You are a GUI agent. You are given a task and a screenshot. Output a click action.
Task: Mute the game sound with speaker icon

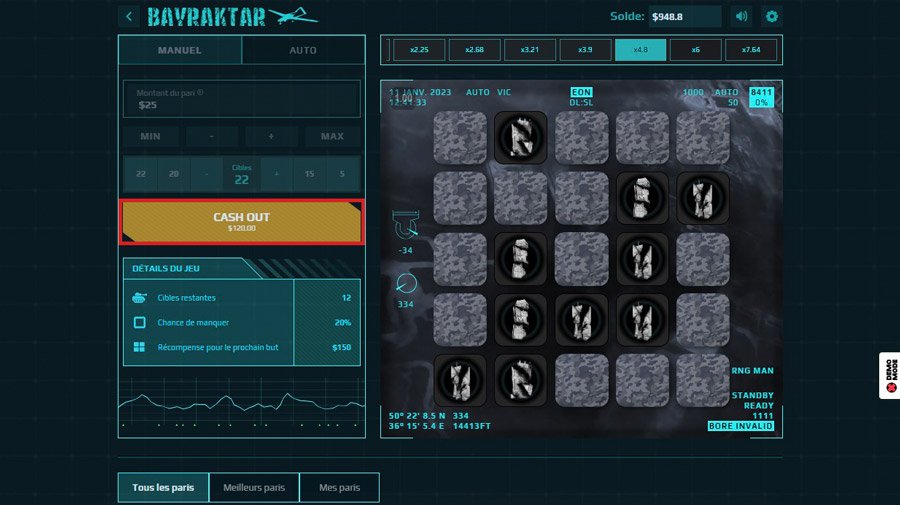coord(741,17)
